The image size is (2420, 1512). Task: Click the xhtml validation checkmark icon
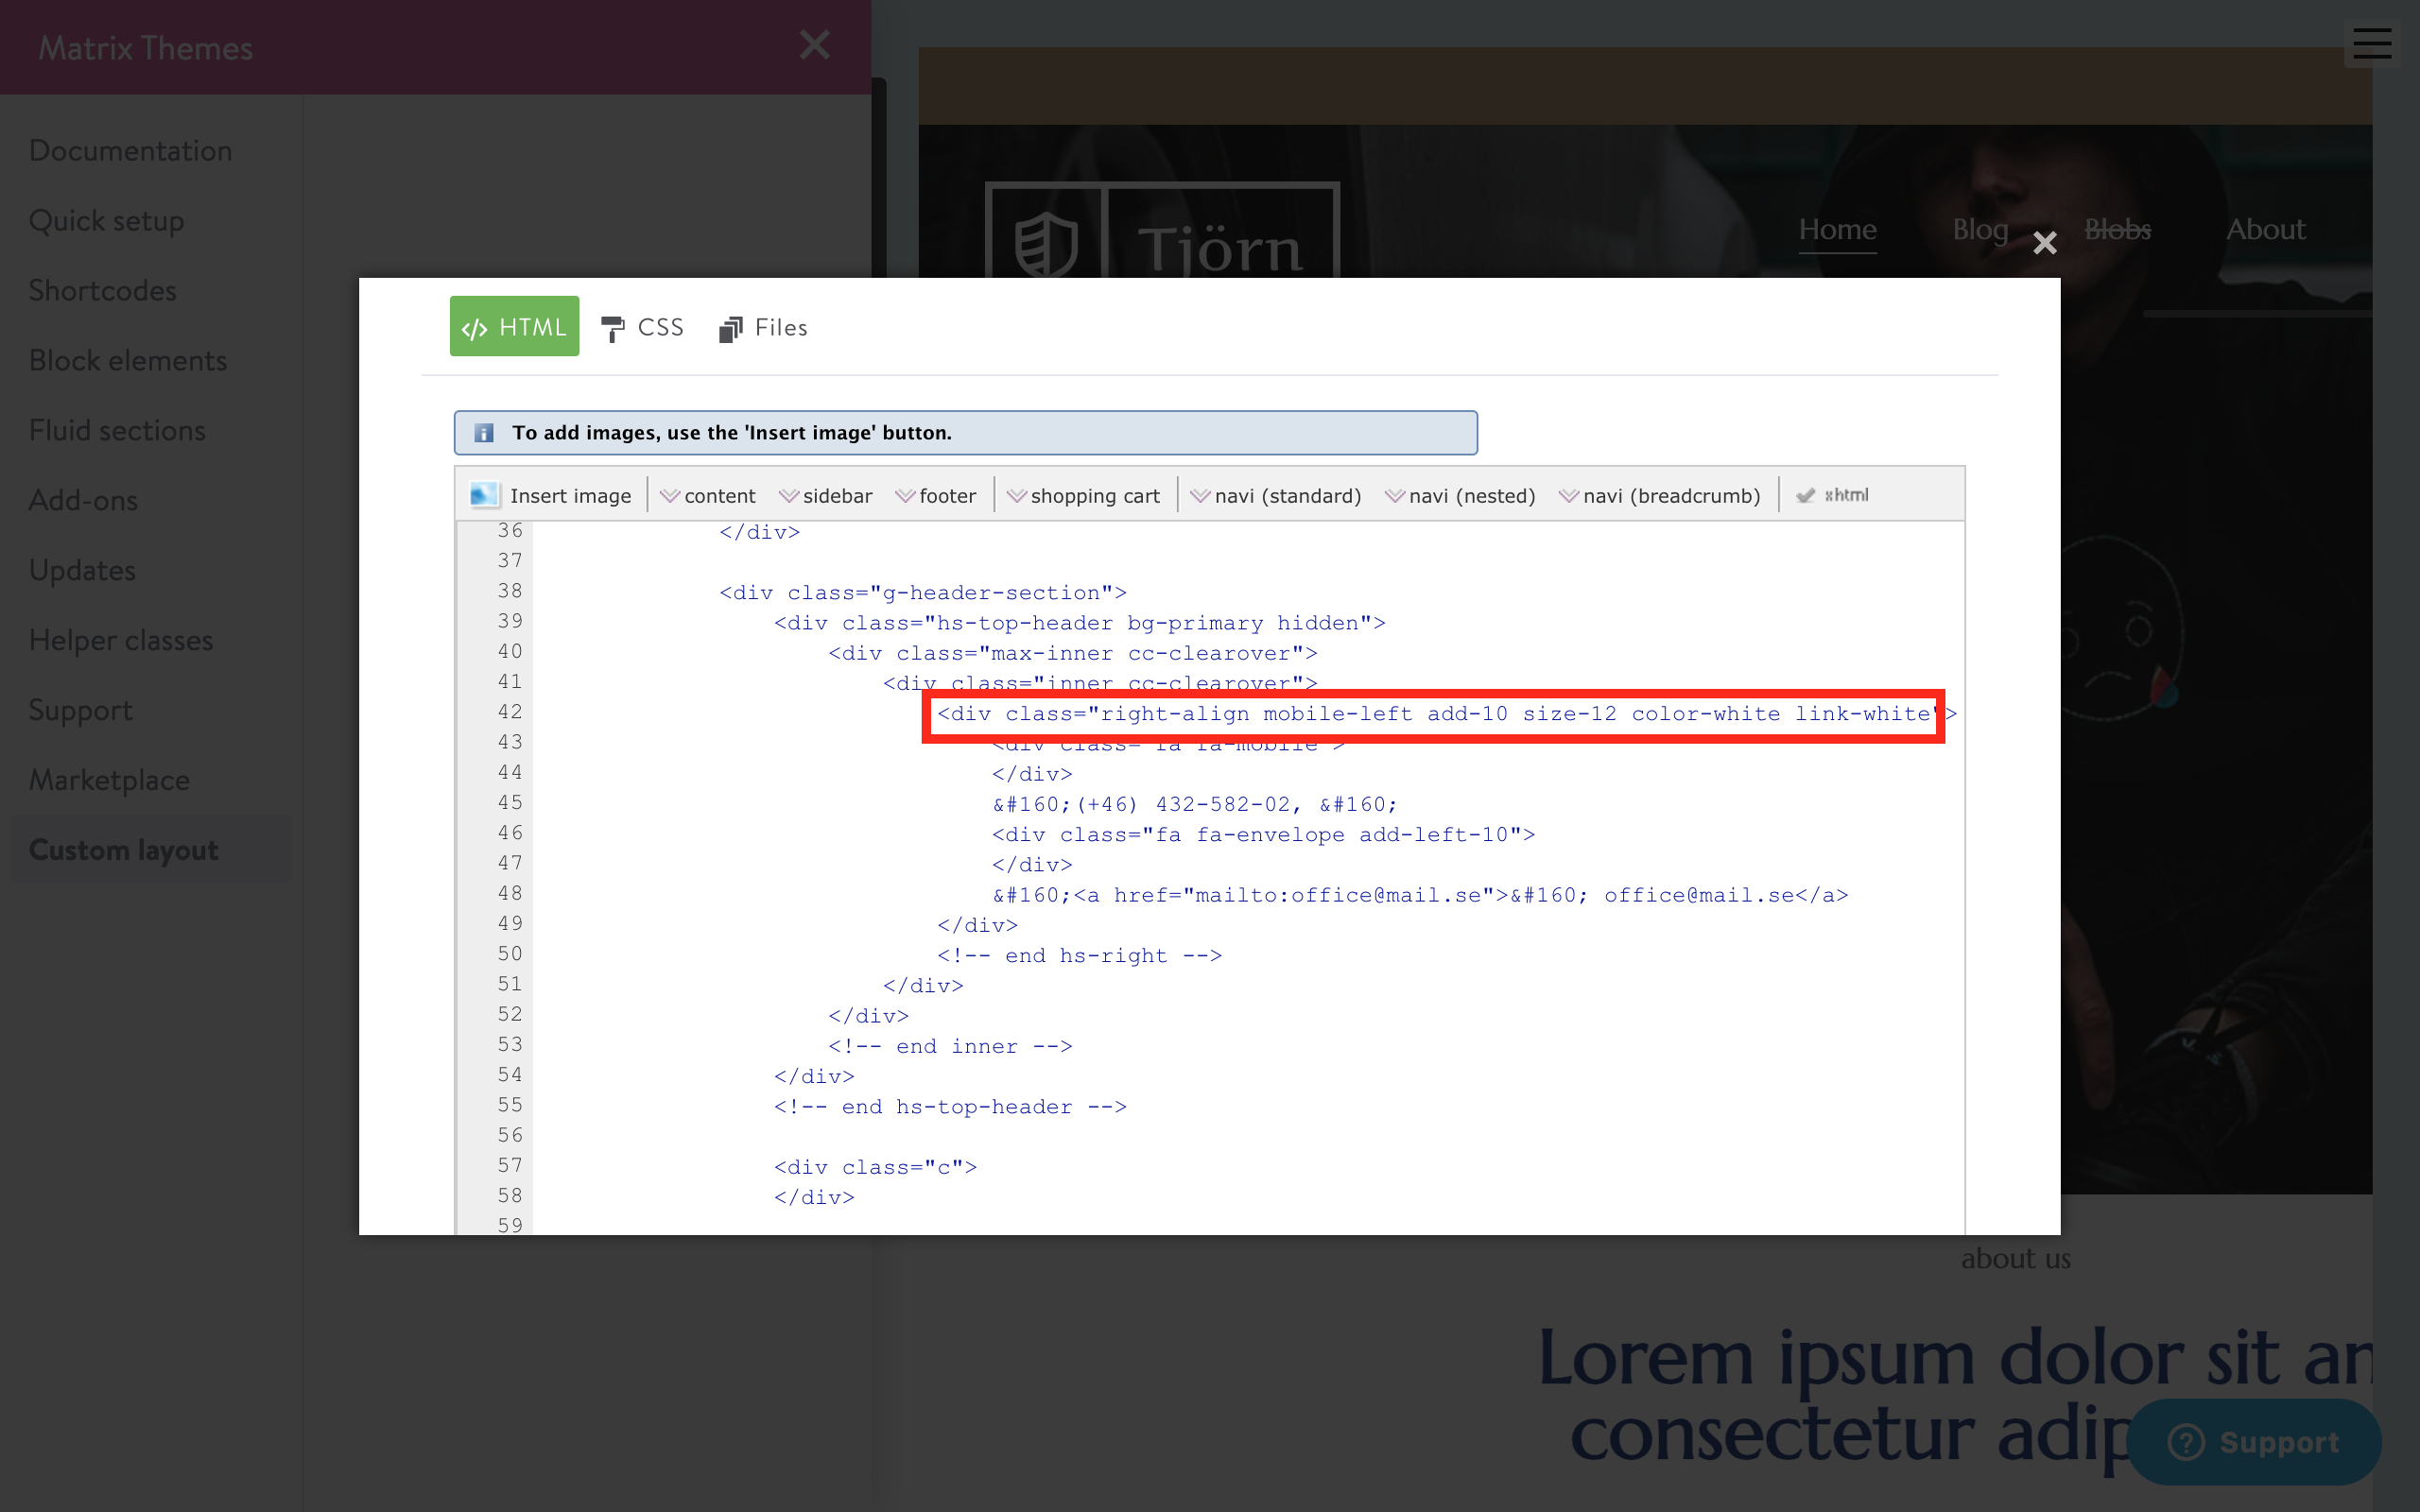tap(1806, 494)
